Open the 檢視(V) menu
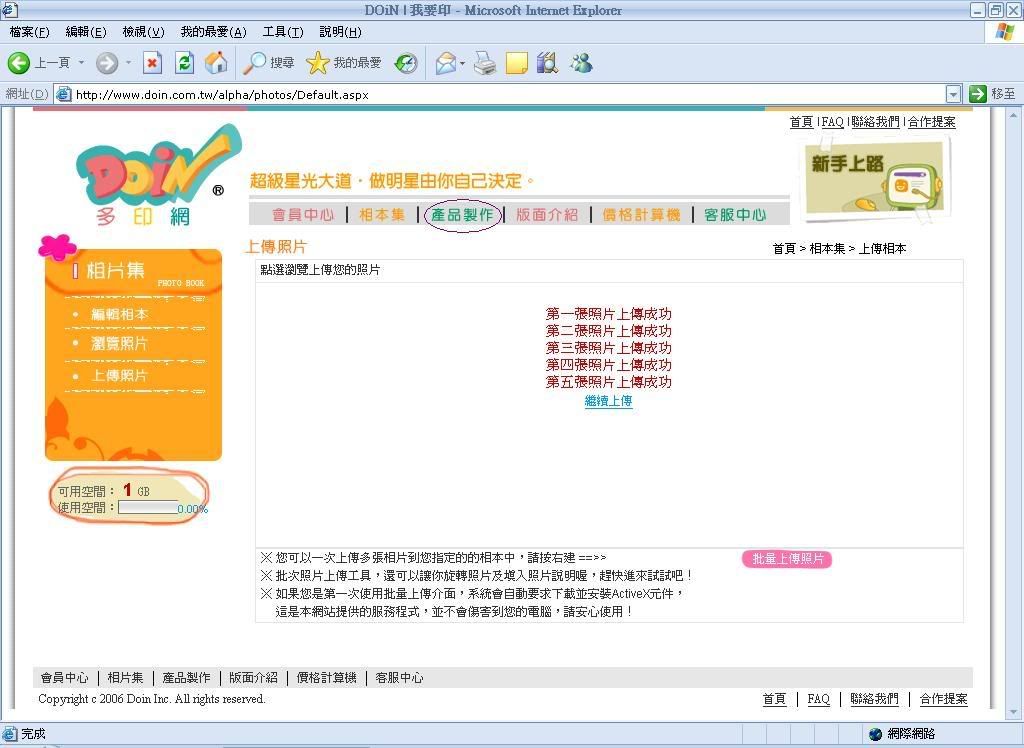Viewport: 1024px width, 748px height. (x=143, y=32)
